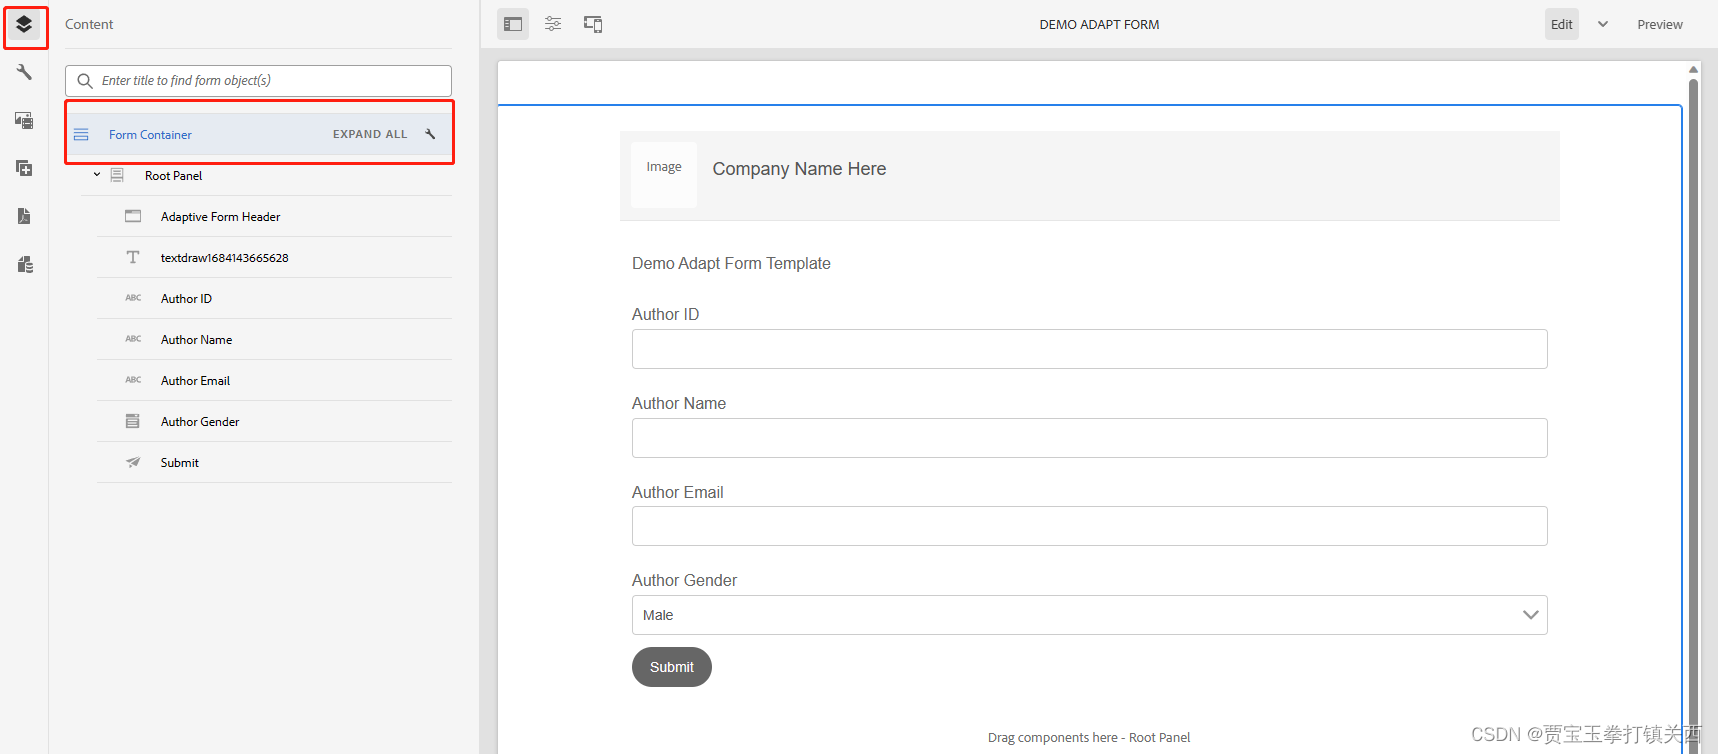Click the Company Name Here header text
1718x754 pixels.
point(799,169)
